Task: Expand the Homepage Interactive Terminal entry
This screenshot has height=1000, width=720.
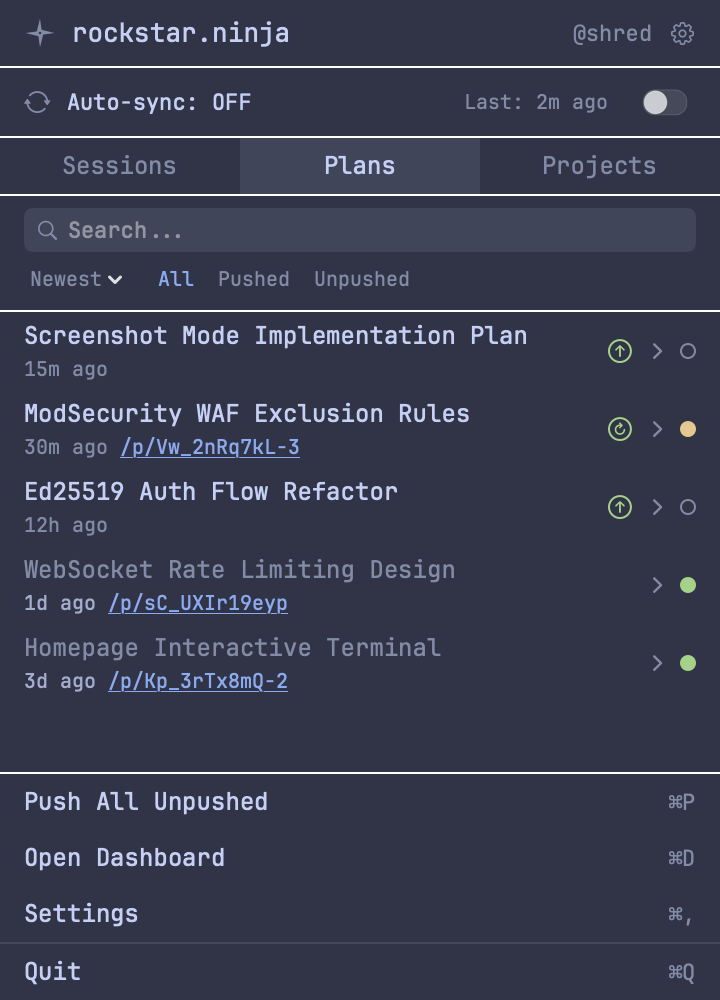Action: tap(657, 663)
